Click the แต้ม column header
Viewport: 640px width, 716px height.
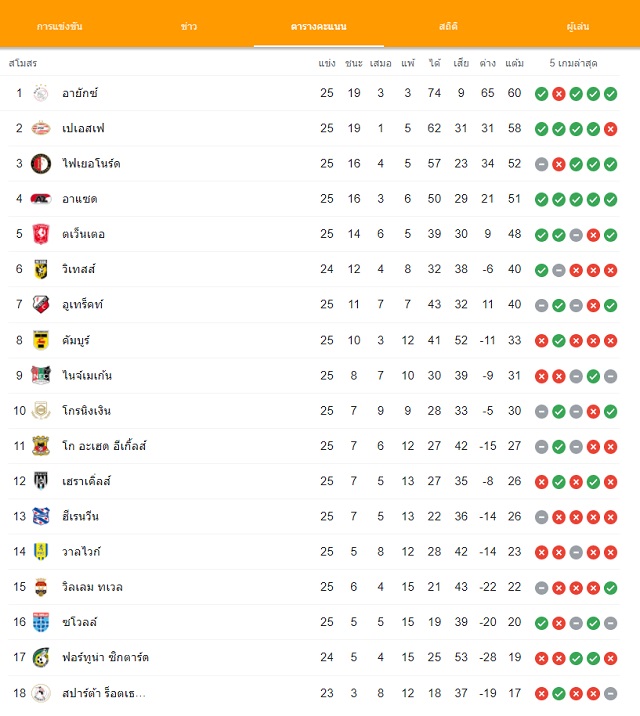pos(514,63)
